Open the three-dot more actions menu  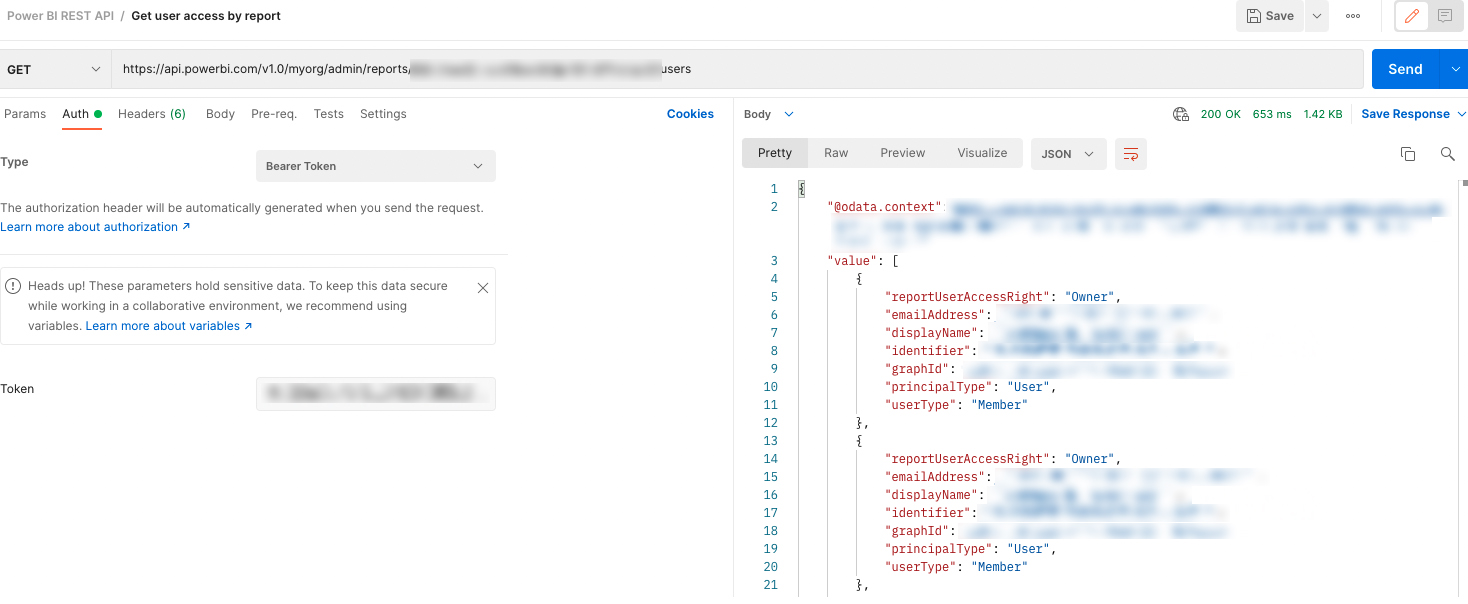[x=1353, y=16]
